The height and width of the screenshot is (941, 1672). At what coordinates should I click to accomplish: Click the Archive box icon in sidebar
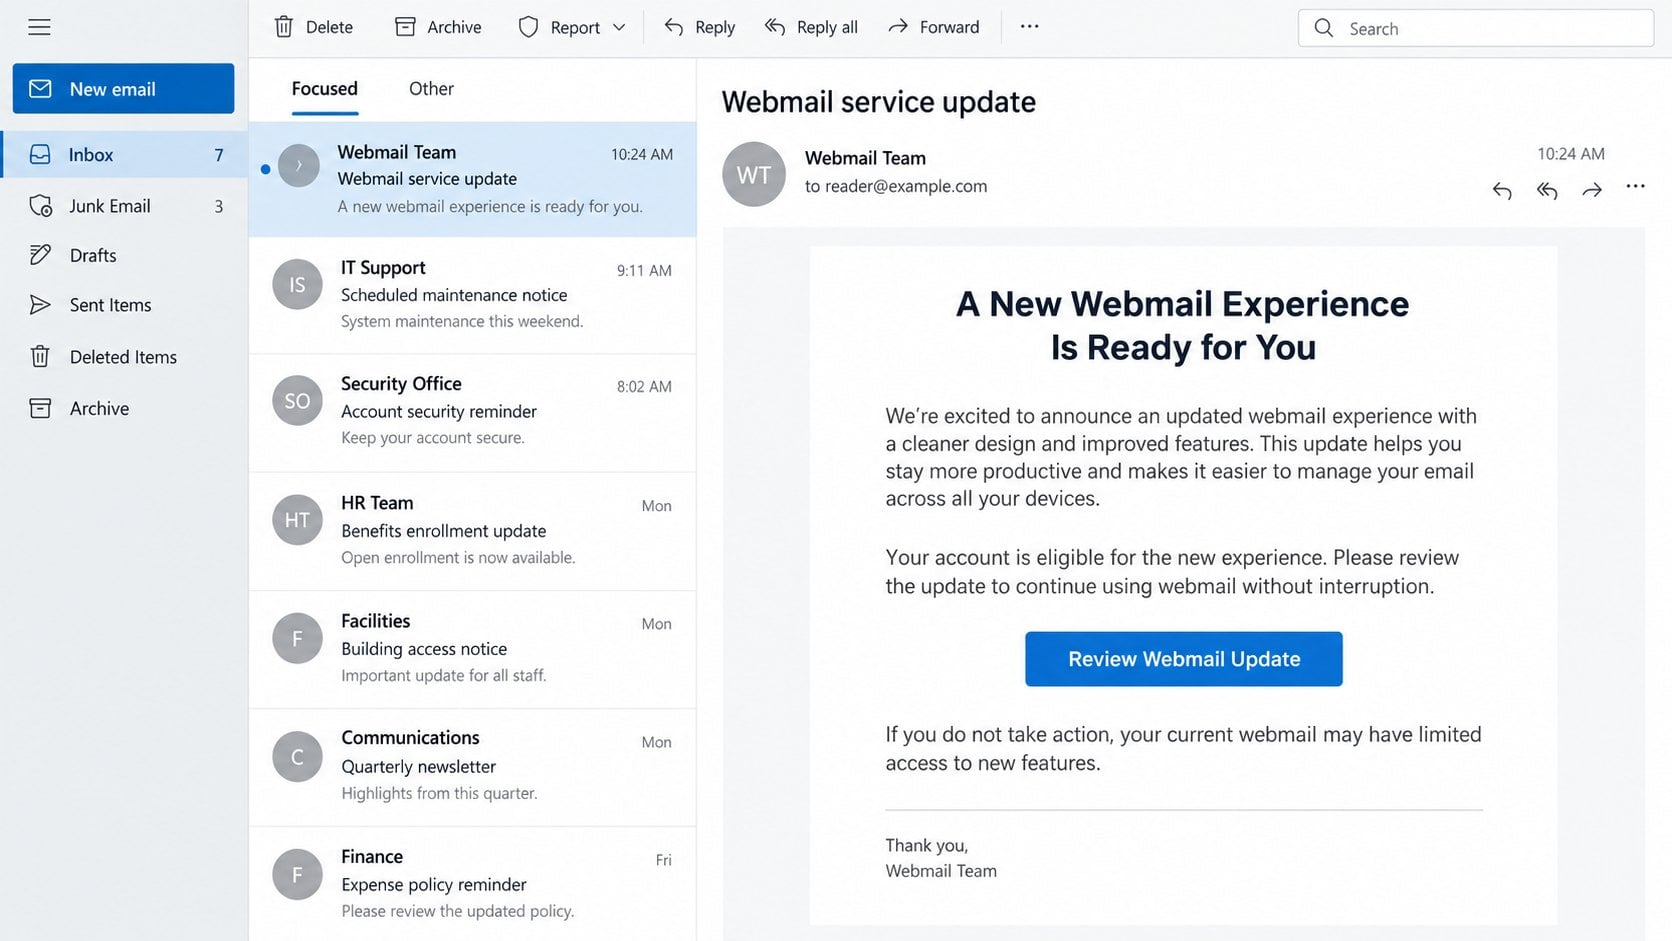pos(40,408)
